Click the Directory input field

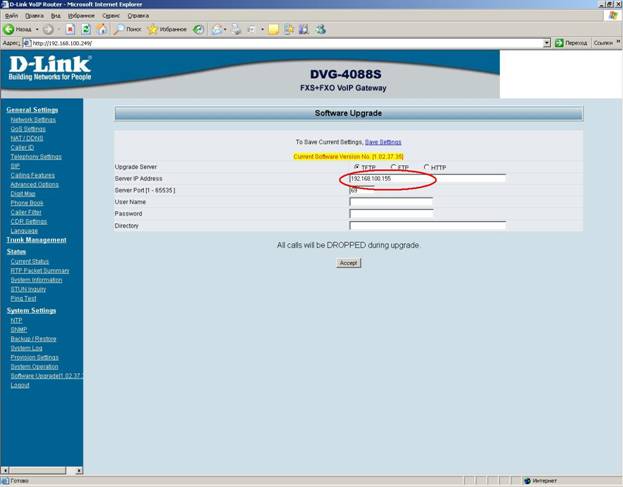427,225
